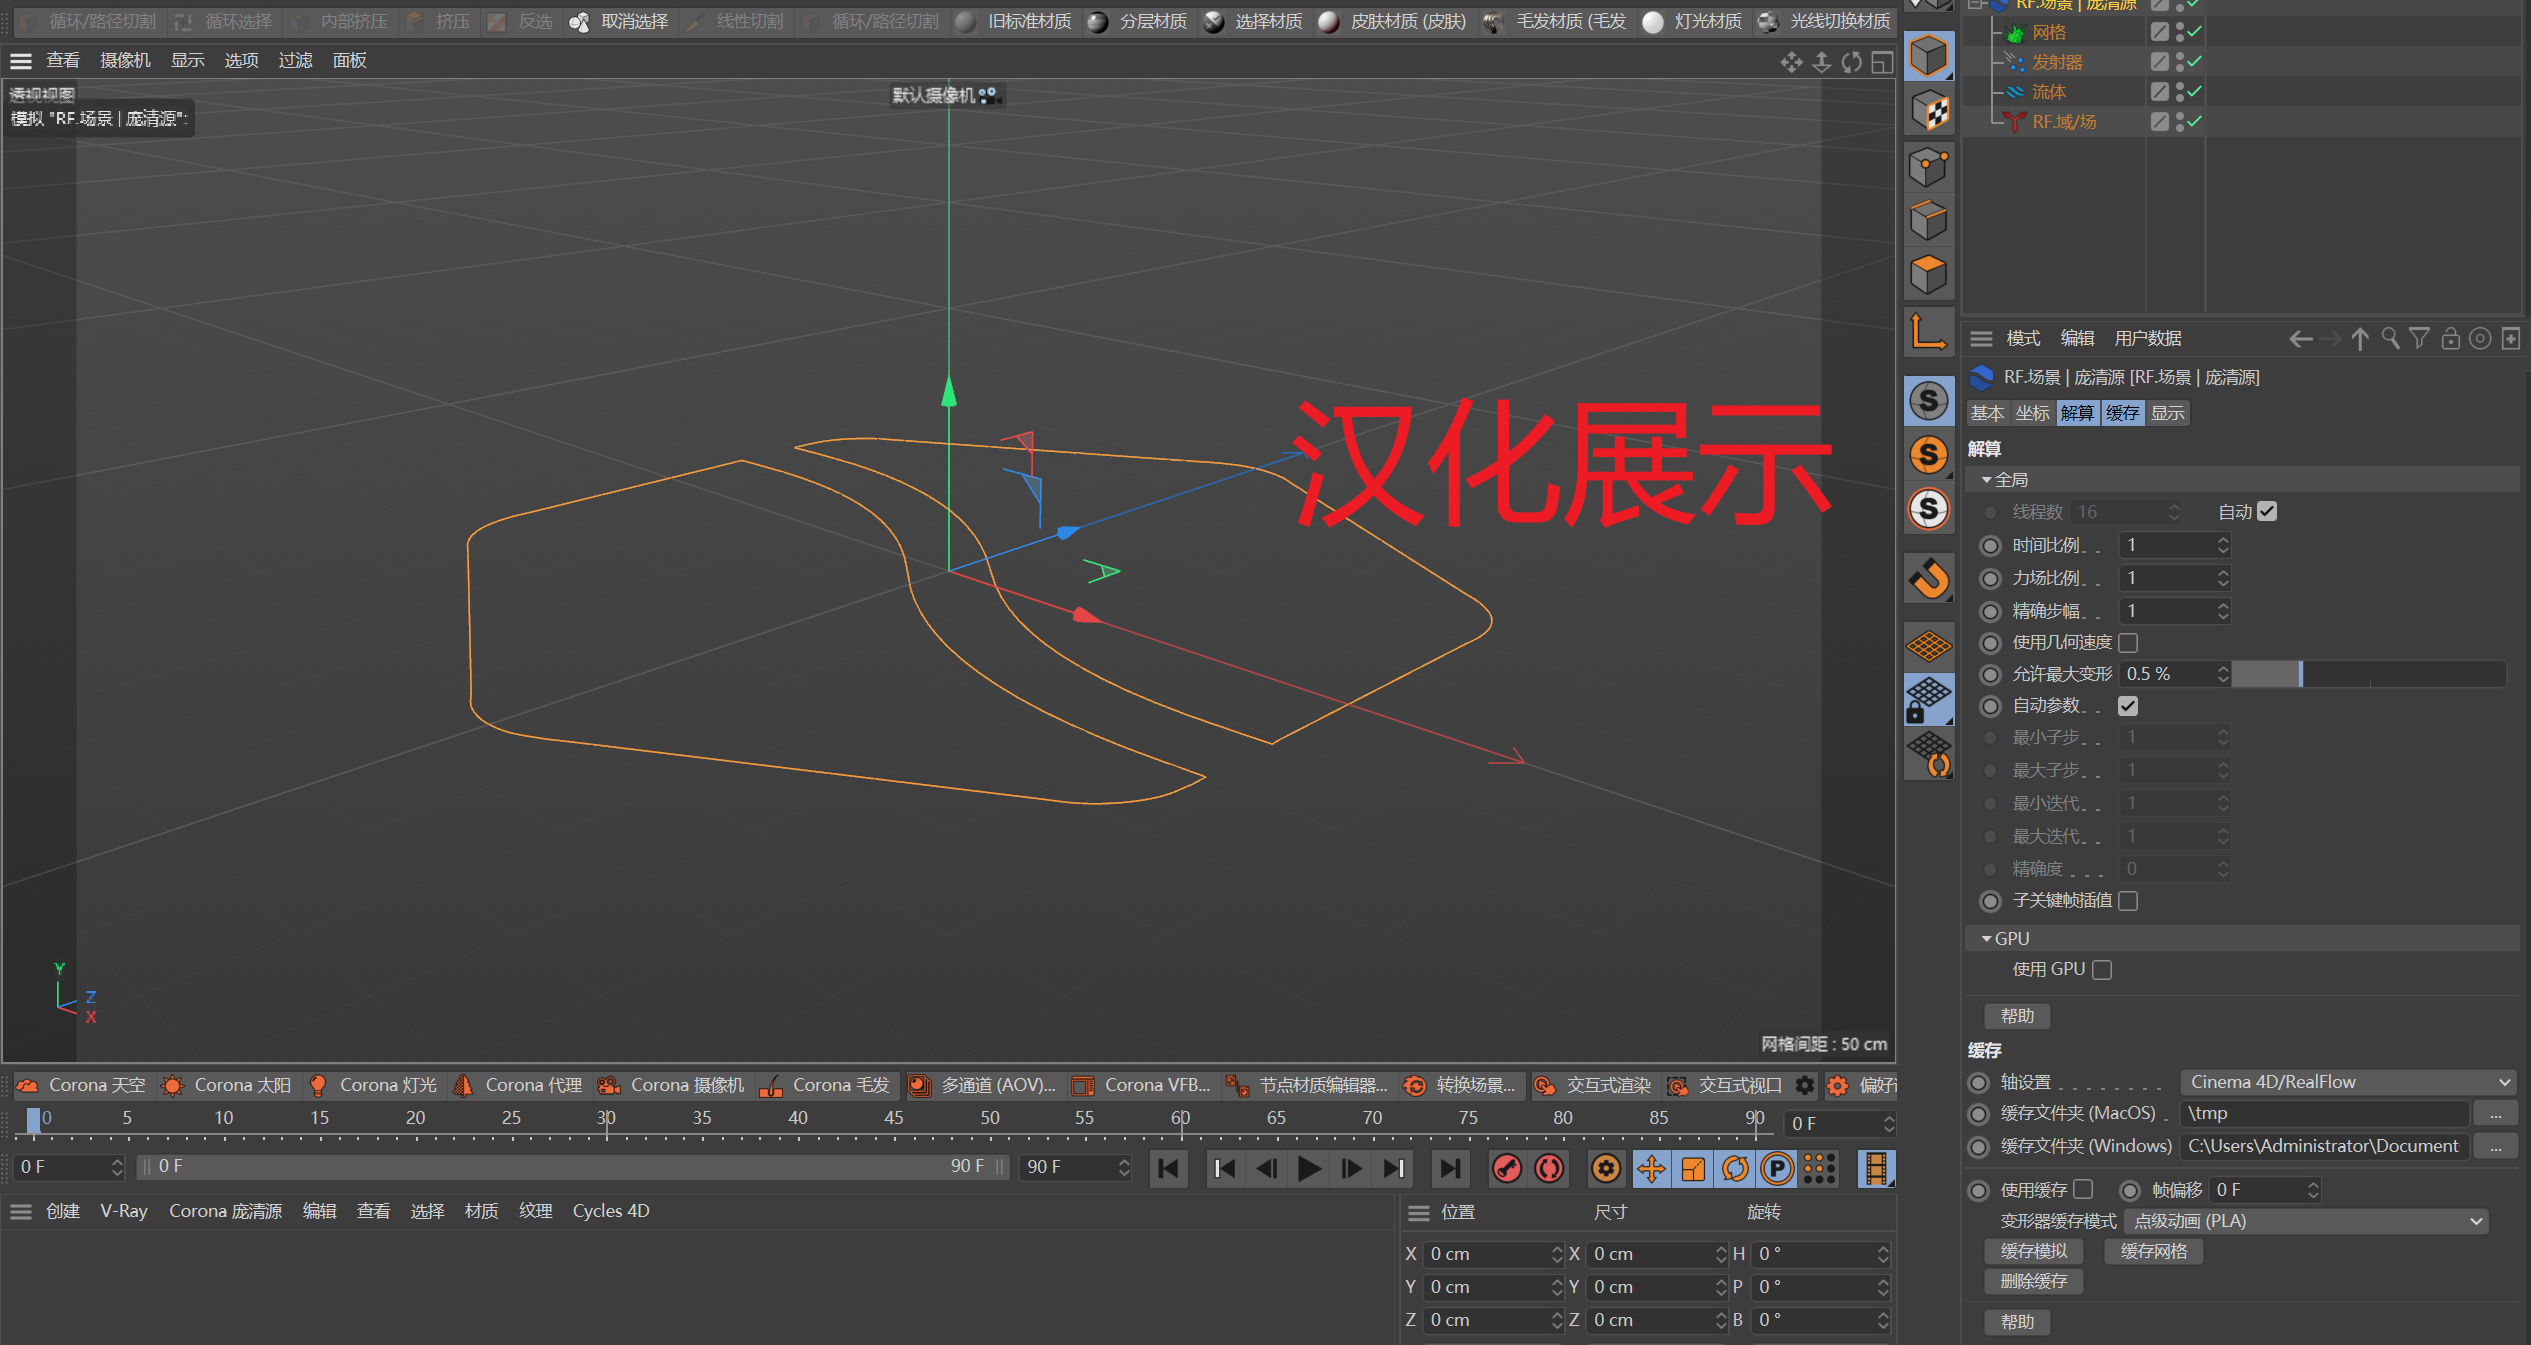The image size is (2531, 1345).
Task: Click the magnet snap icon
Action: [x=1928, y=578]
